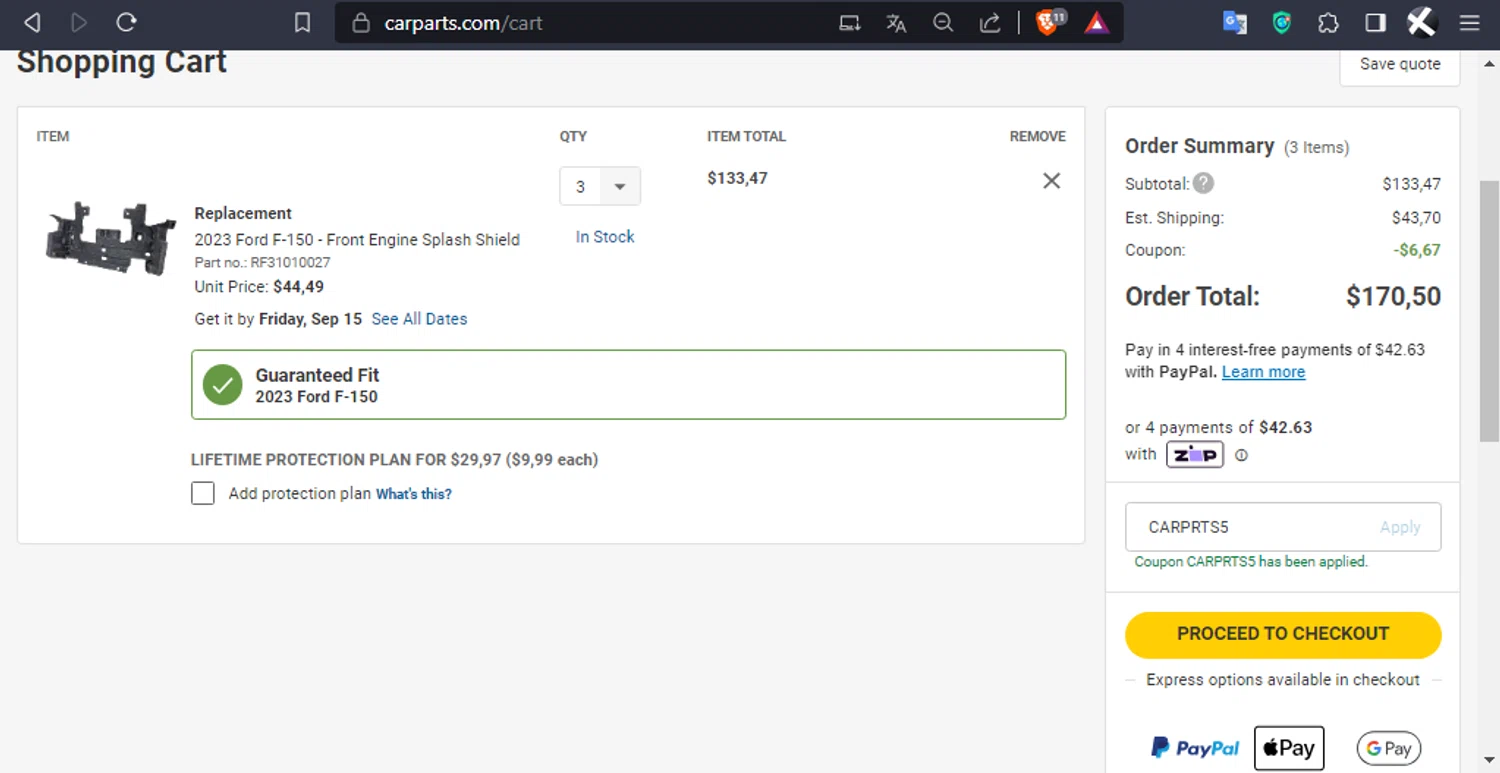Click the page vertical scrollbar
This screenshot has height=773, width=1500.
tap(1489, 311)
